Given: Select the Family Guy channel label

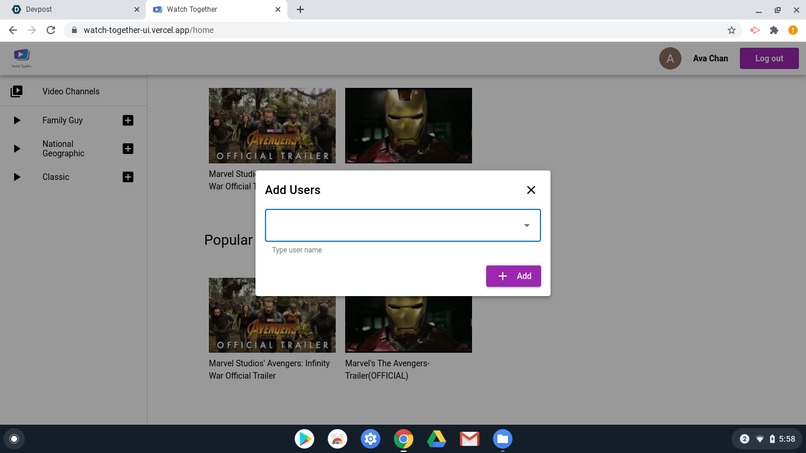Looking at the screenshot, I should (62, 120).
